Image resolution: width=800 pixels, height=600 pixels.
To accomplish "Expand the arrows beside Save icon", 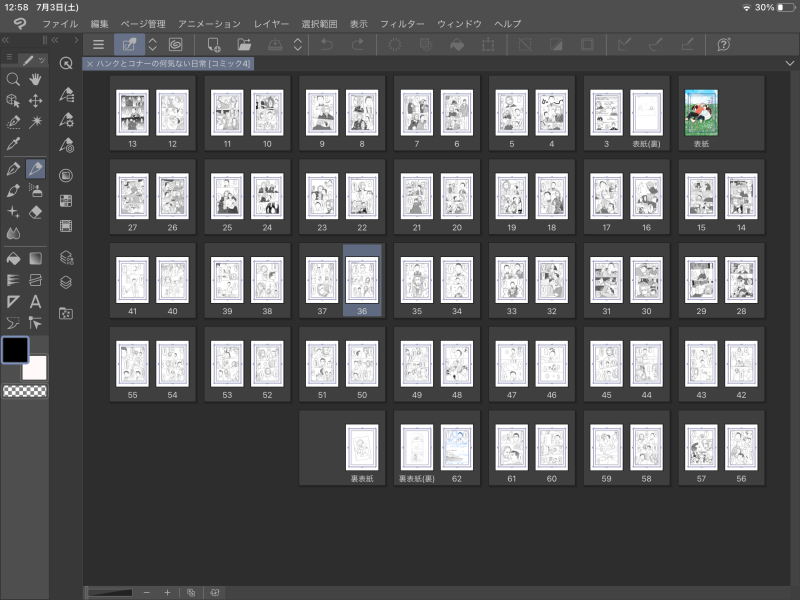I will pyautogui.click(x=298, y=45).
